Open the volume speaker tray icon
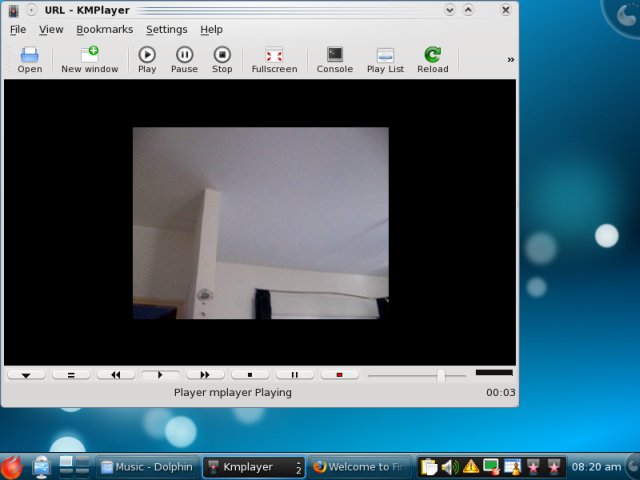 [x=450, y=467]
